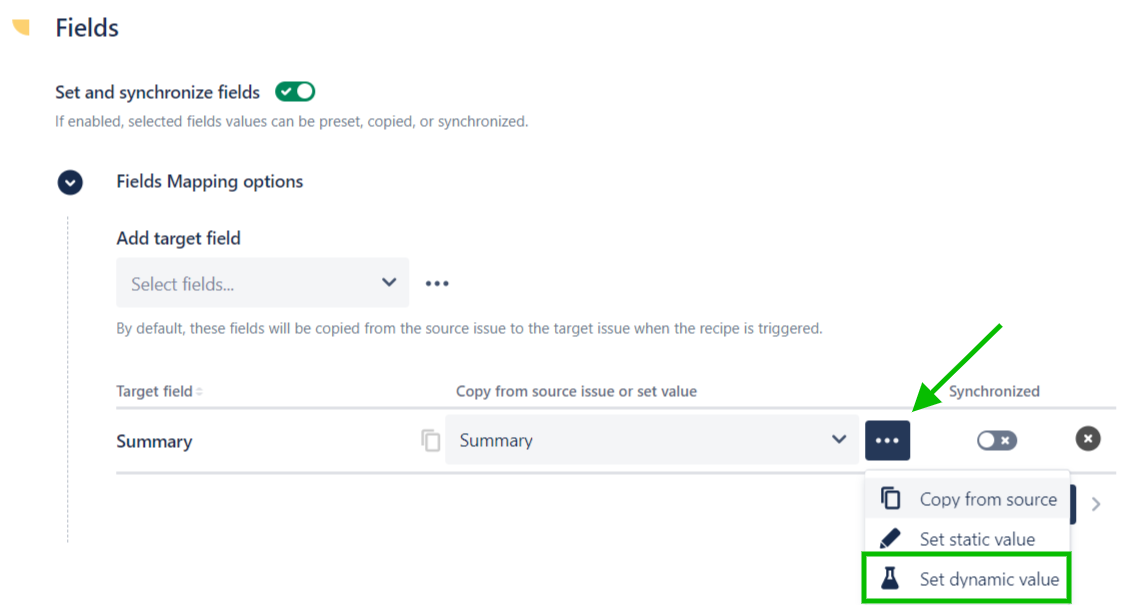Remove the Summary field mapping row
Screen dimensions: 1129x605
tap(1088, 438)
